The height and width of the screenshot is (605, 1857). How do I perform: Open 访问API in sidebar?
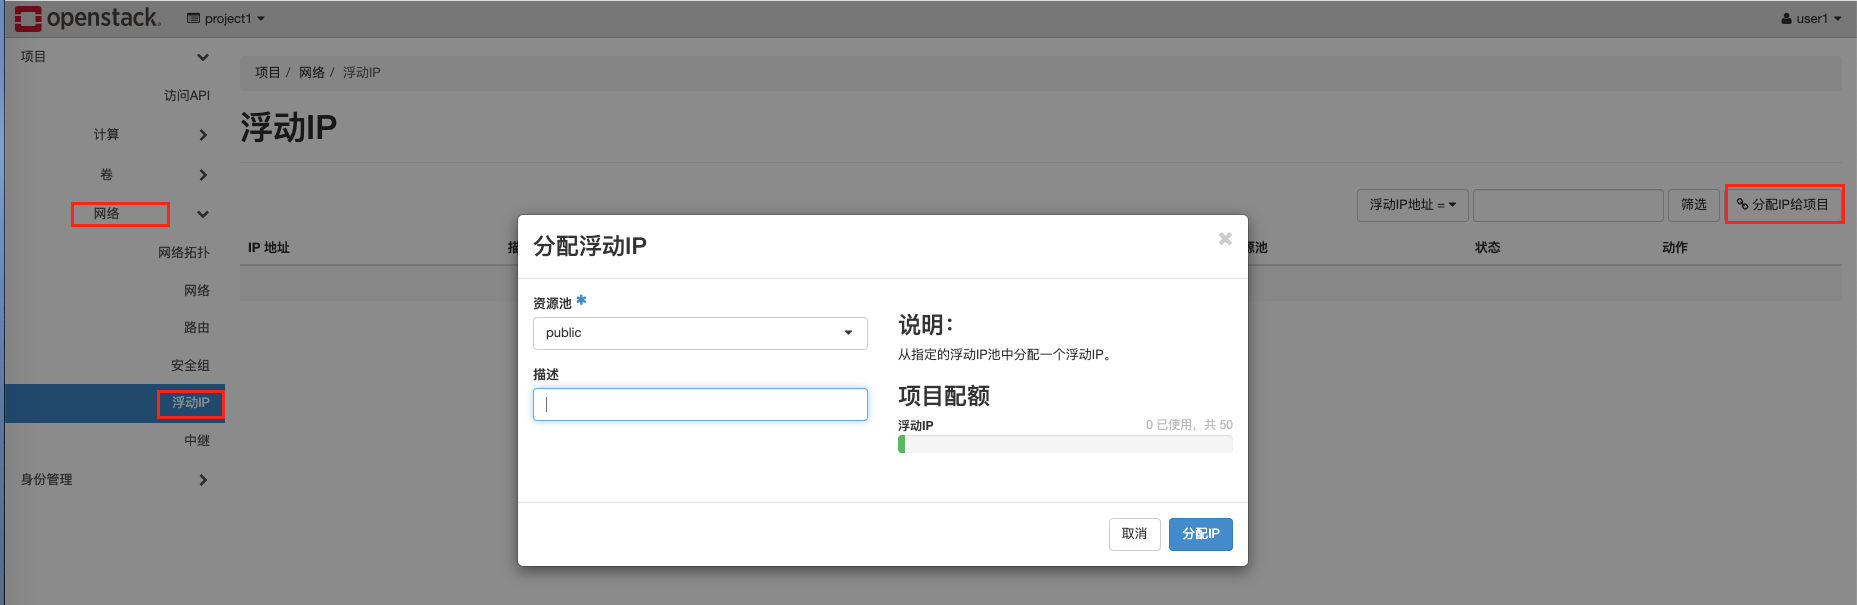click(187, 95)
